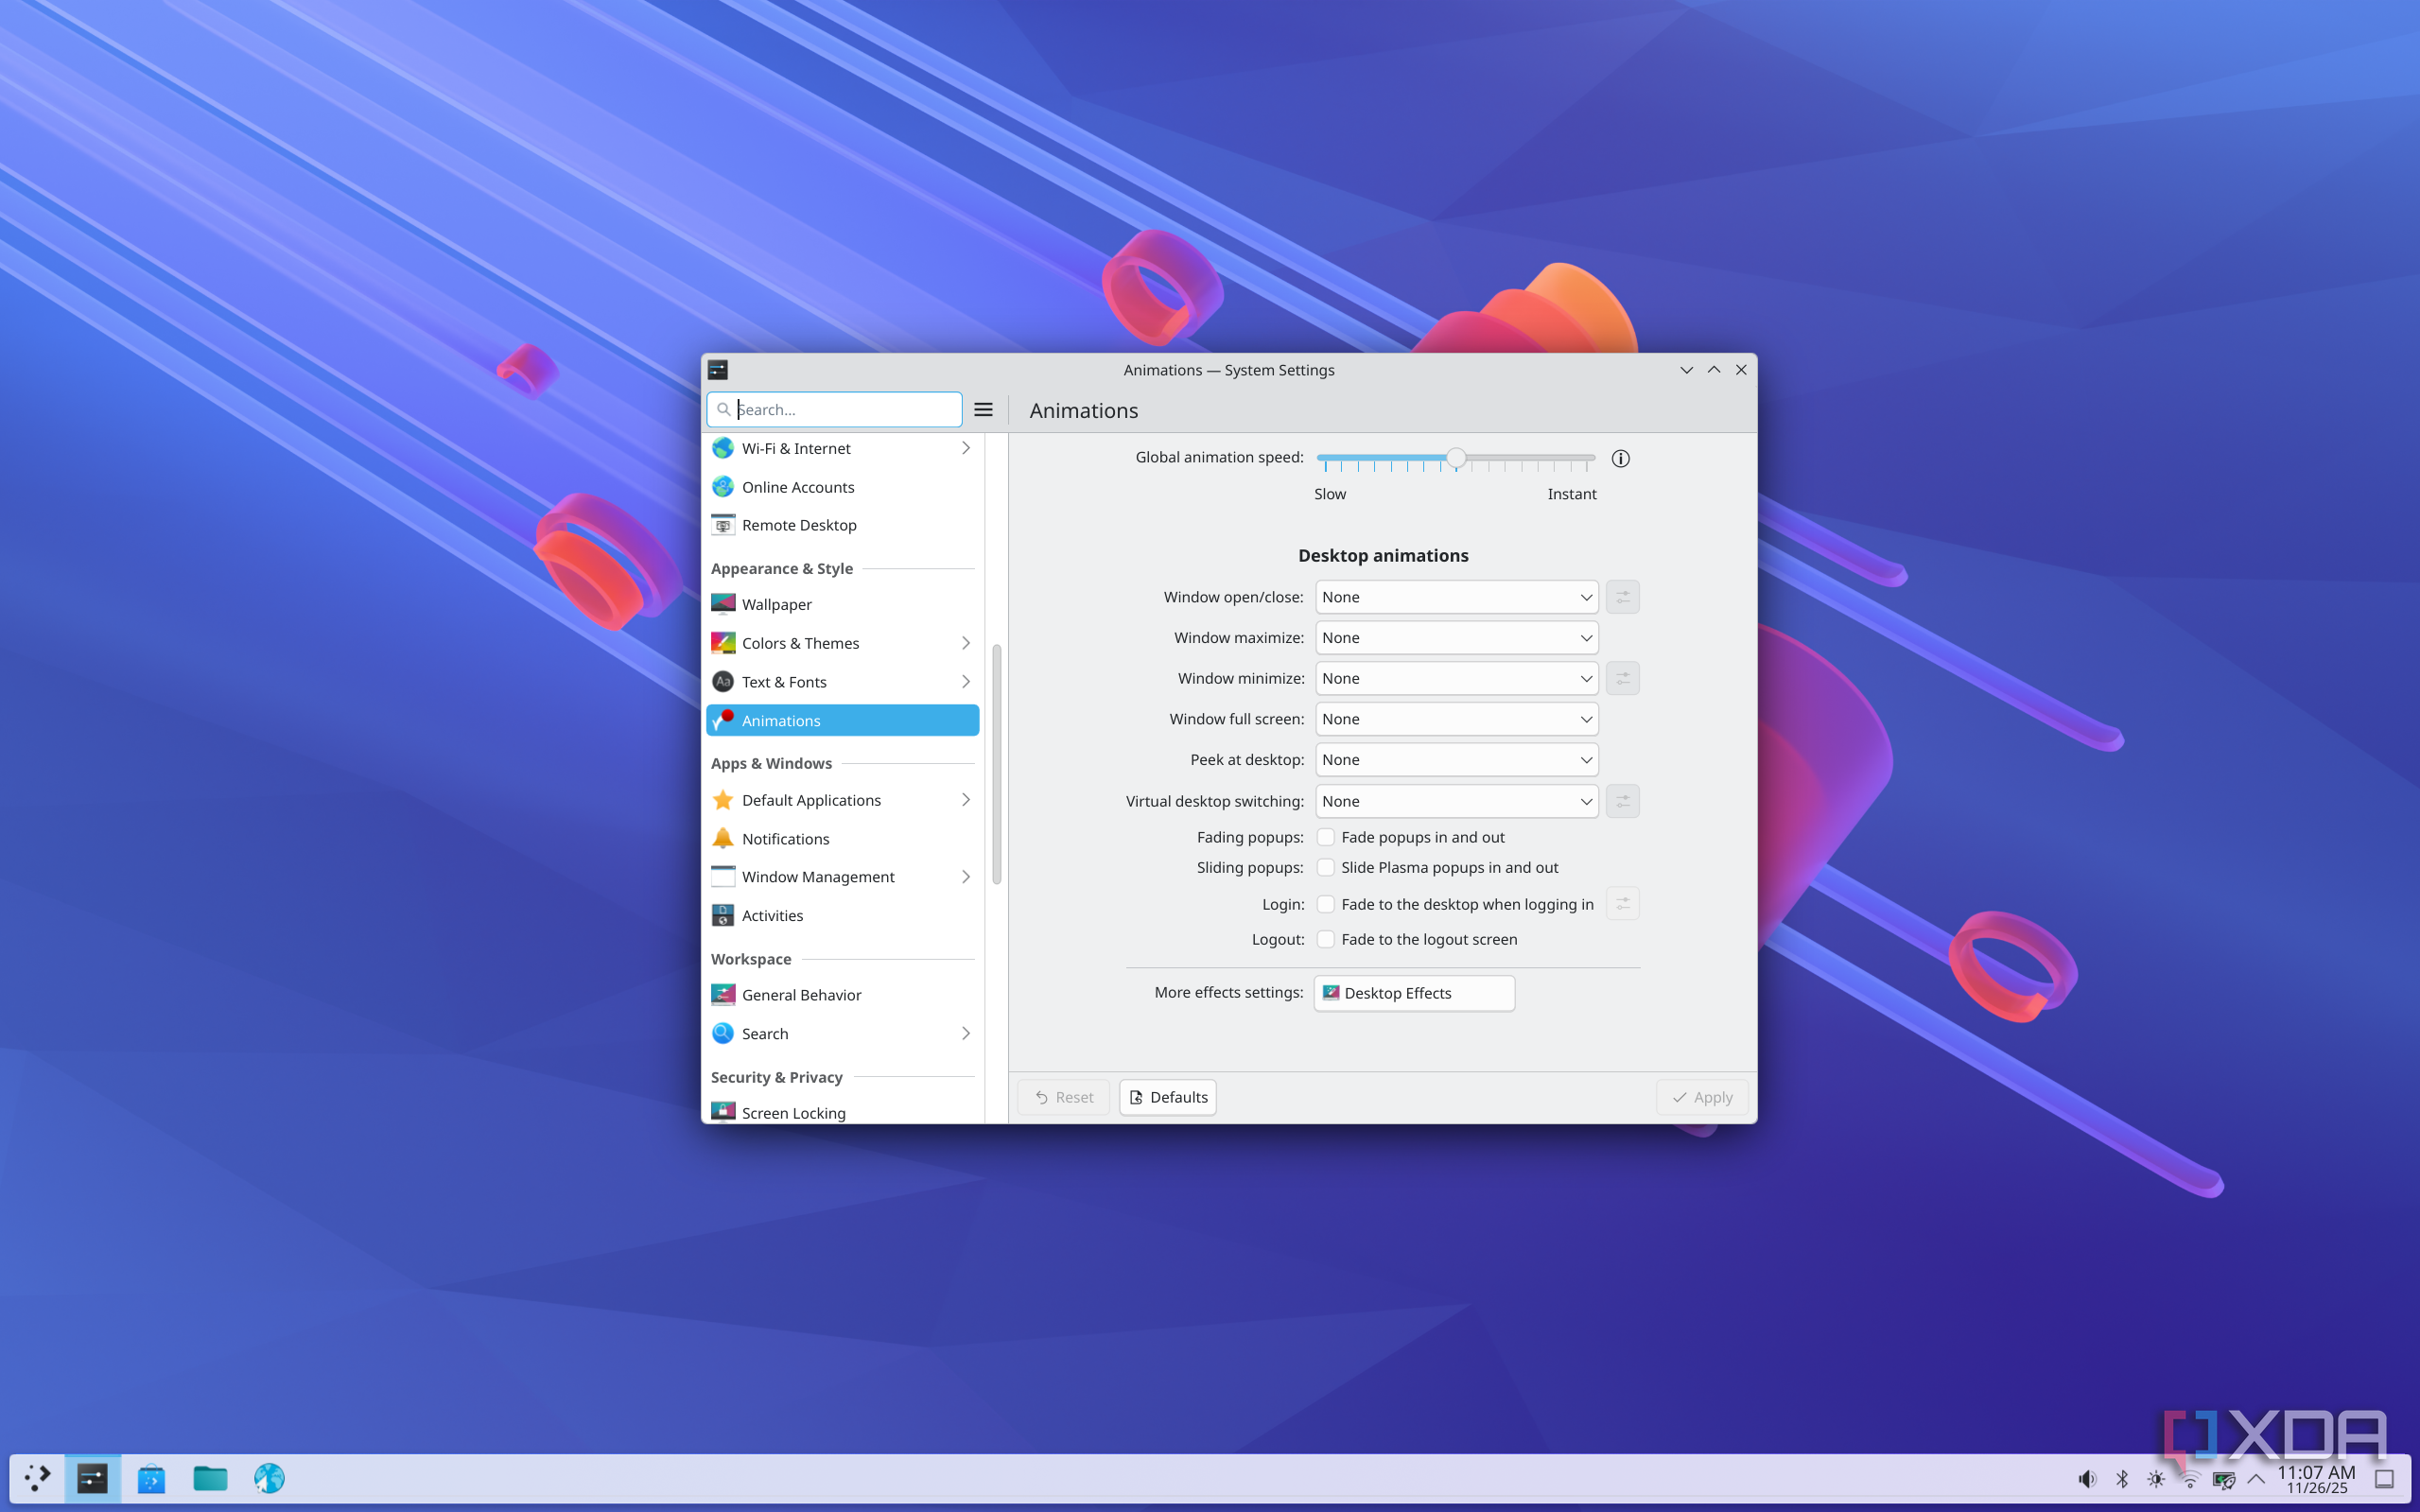Check Slide Plasma popups in and out
This screenshot has height=1512, width=2420.
(x=1325, y=867)
